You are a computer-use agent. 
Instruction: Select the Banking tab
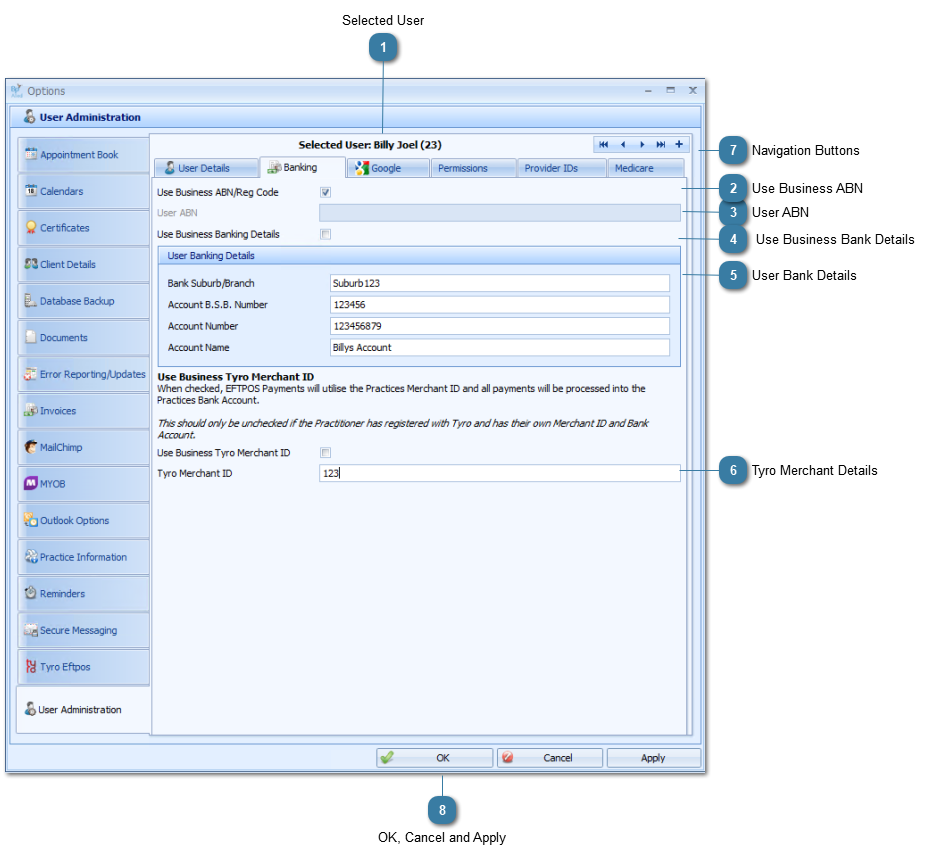[302, 167]
